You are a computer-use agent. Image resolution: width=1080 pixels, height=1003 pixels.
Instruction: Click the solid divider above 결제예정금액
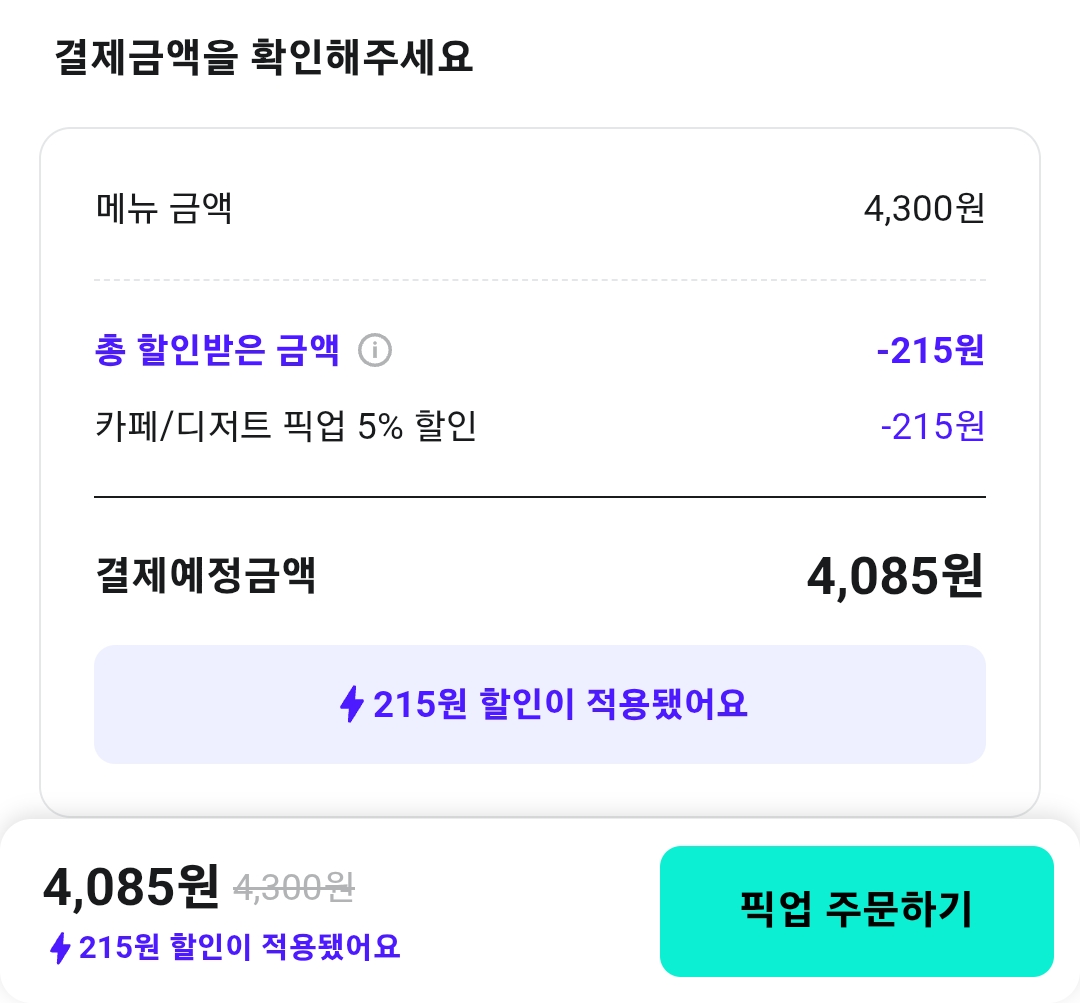point(540,496)
